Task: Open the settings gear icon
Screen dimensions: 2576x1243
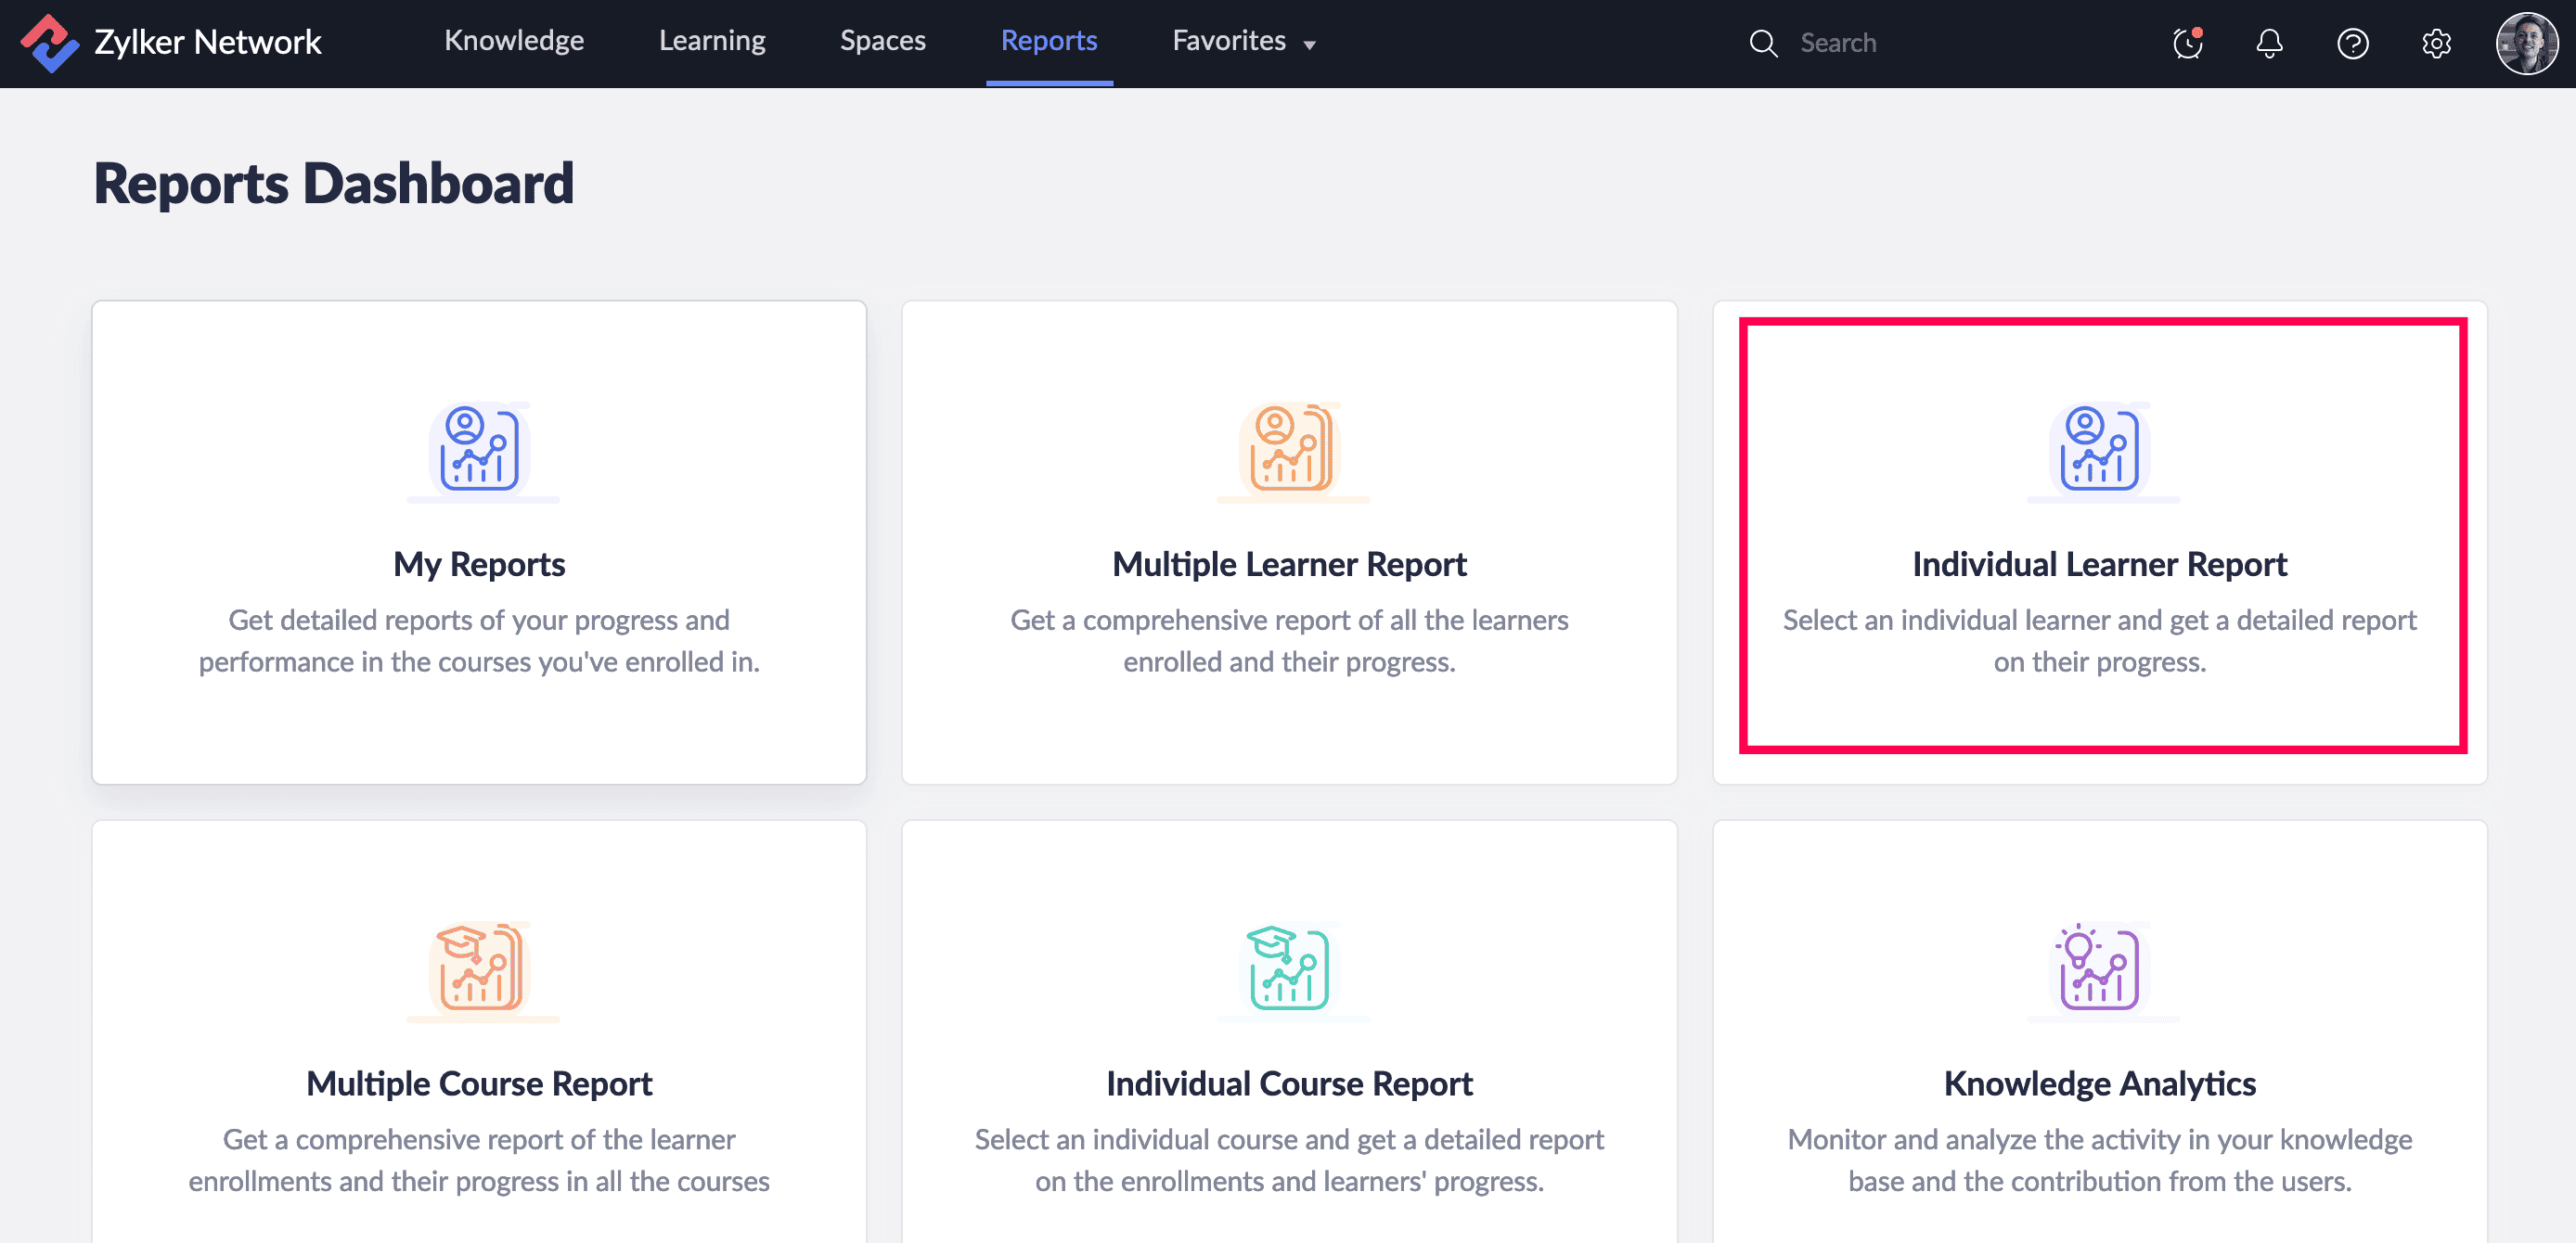Action: [x=2436, y=43]
